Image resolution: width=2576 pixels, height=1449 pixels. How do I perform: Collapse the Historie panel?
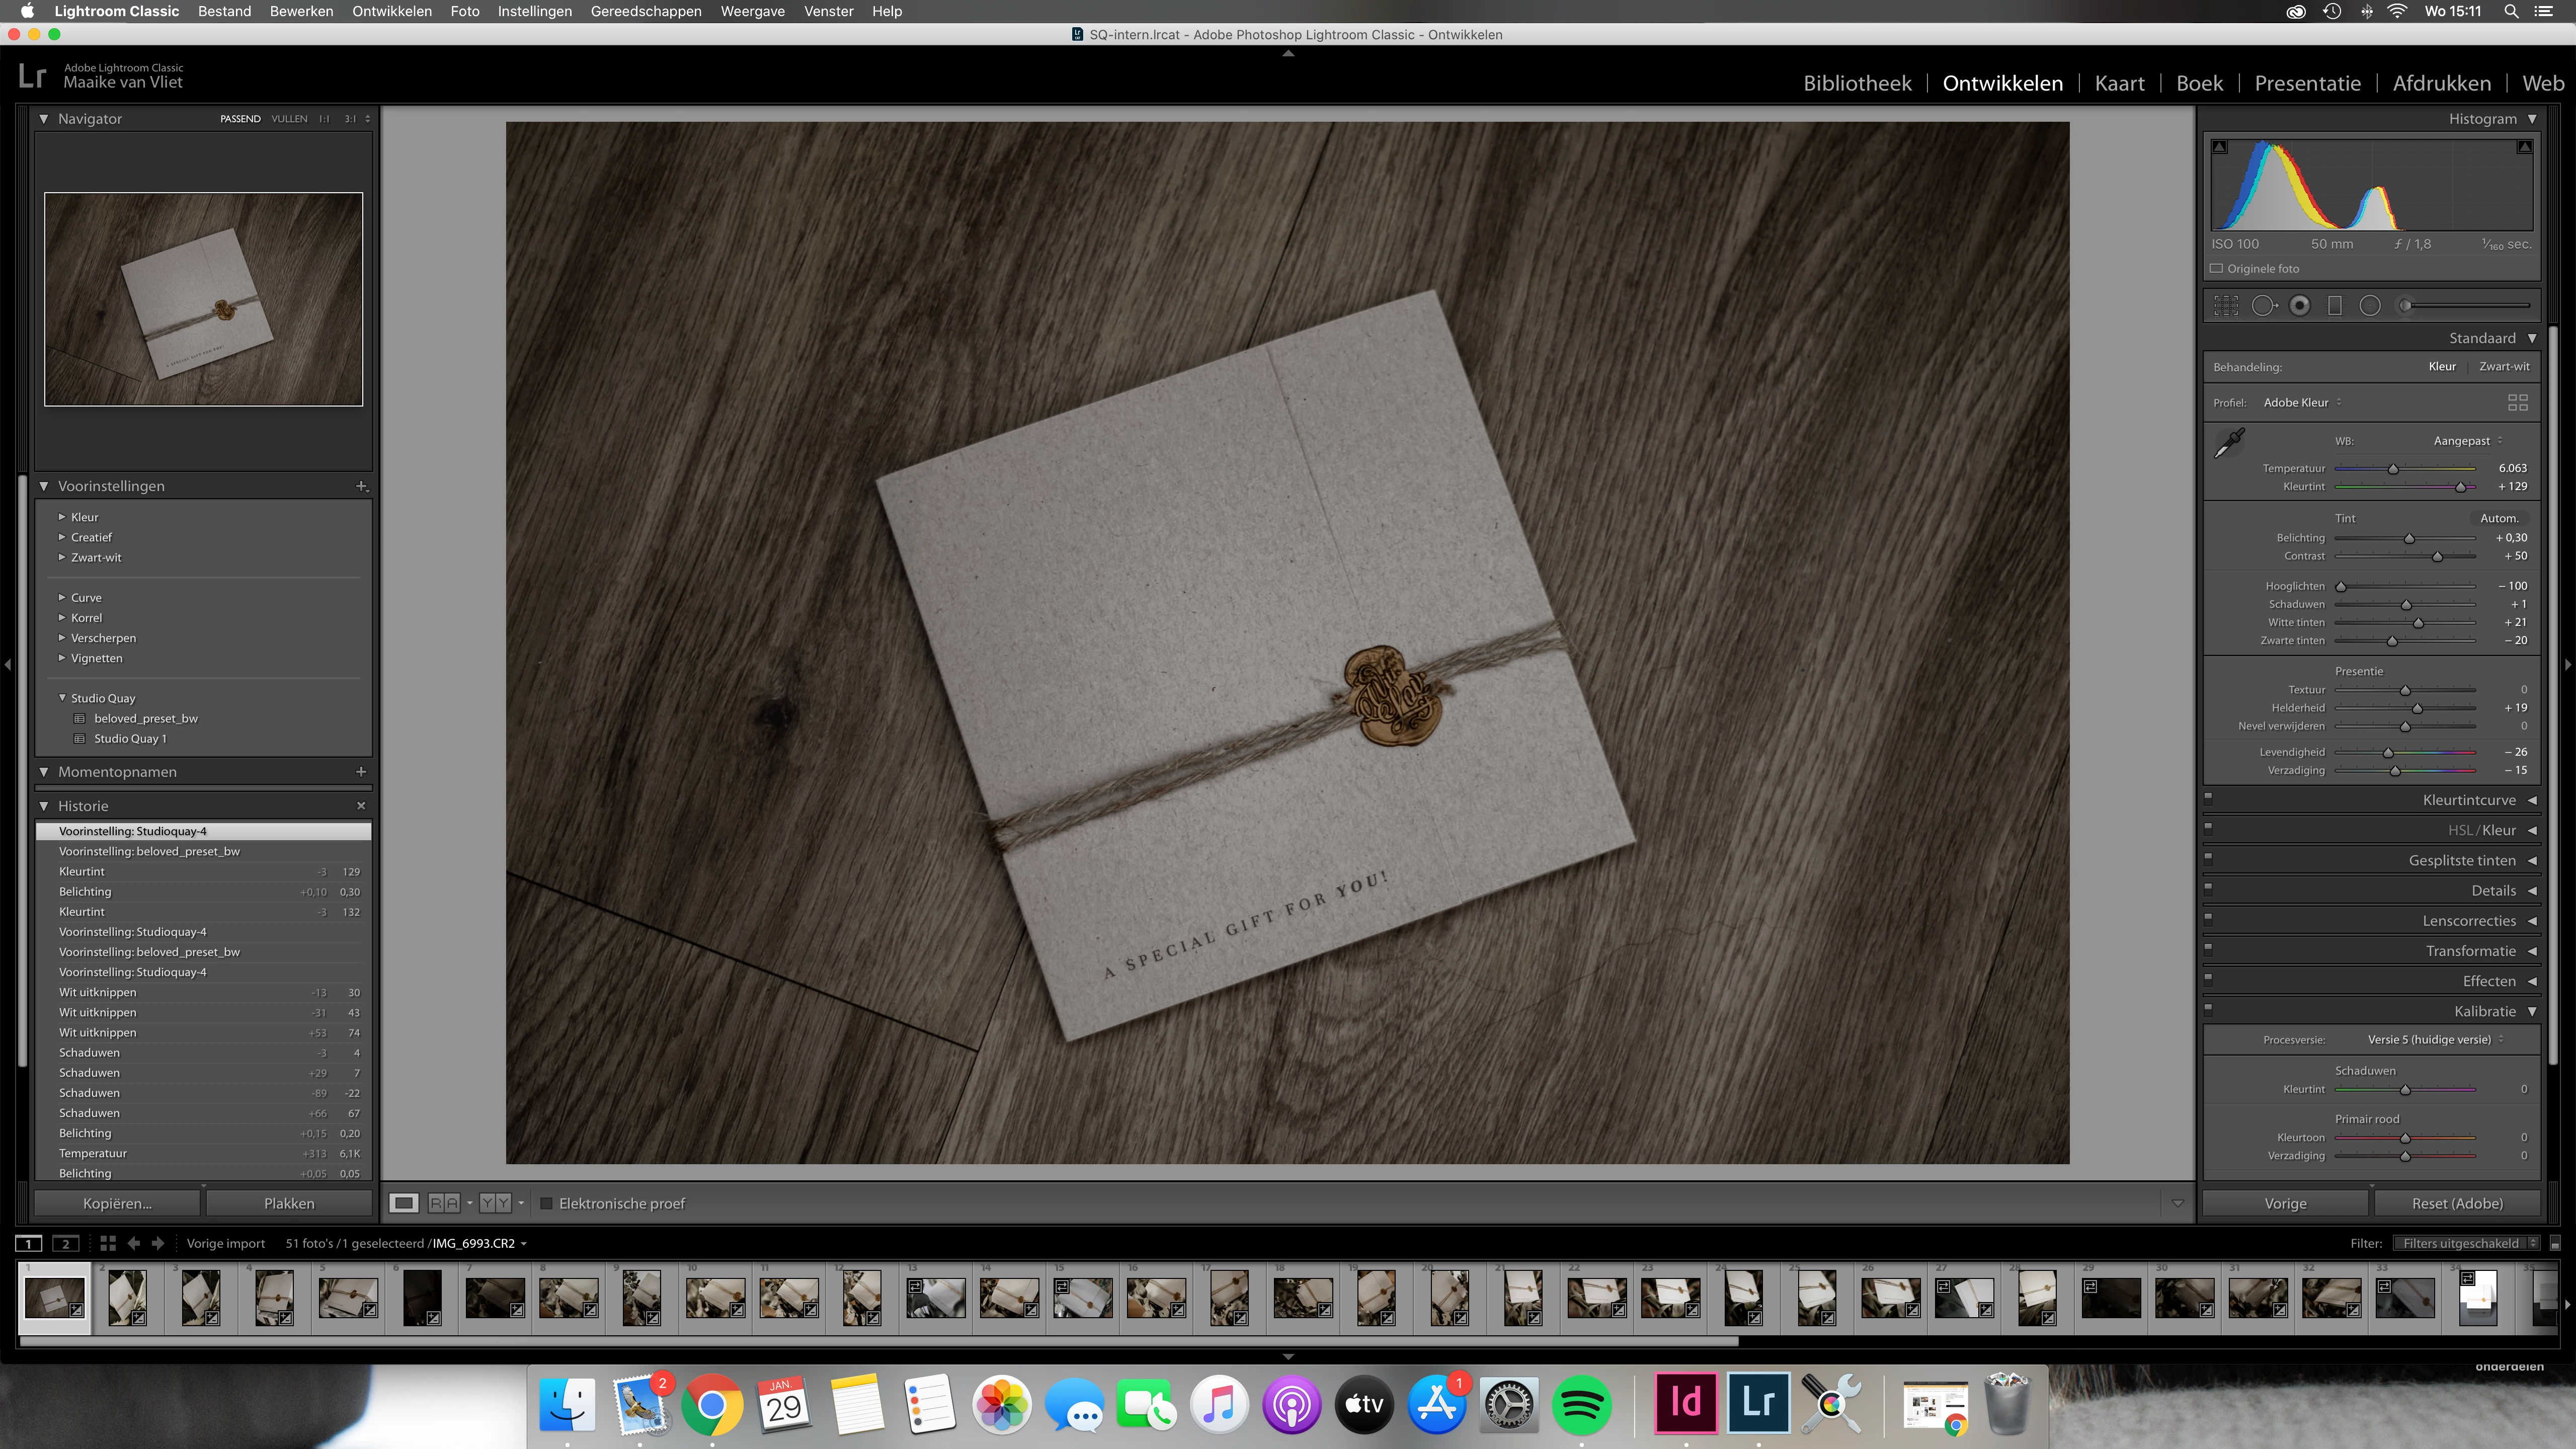44,806
